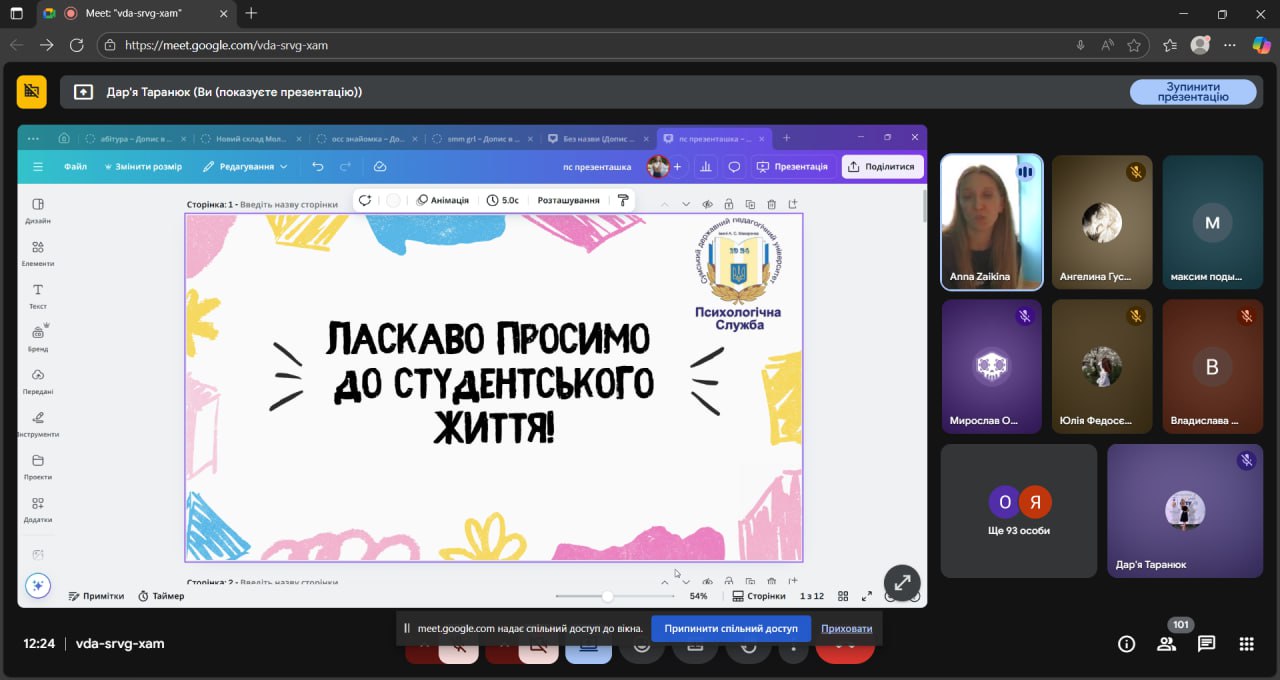The image size is (1280, 680).
Task: Click Припинити спільний доступ button
Action: tap(730, 628)
